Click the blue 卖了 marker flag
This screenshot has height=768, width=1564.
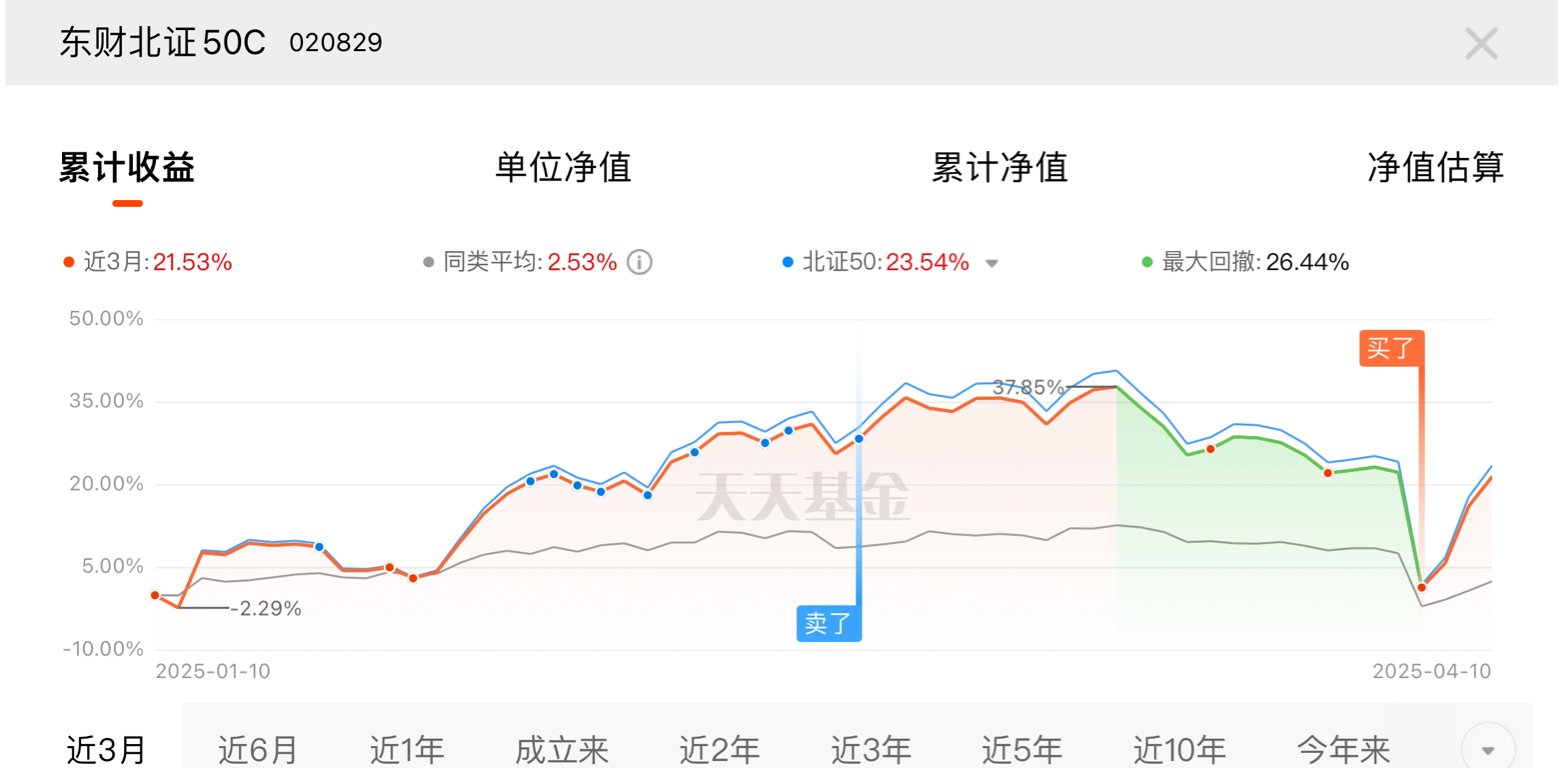pos(829,623)
